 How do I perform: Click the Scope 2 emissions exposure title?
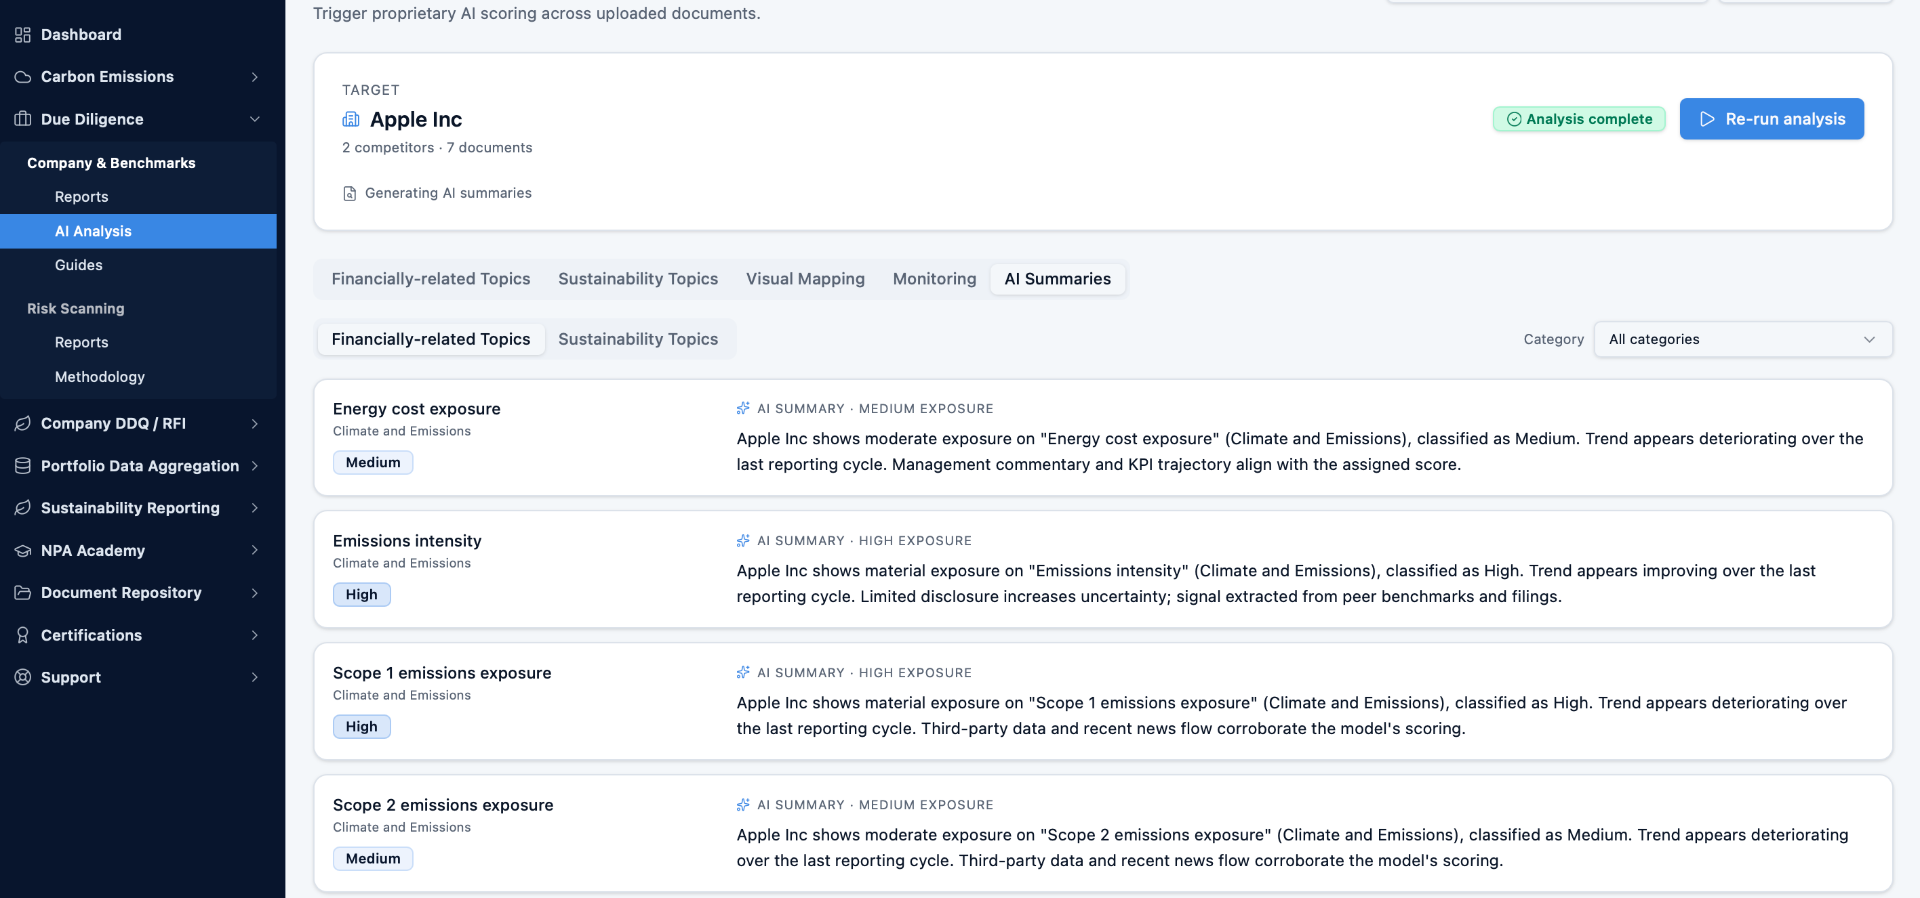pos(443,805)
